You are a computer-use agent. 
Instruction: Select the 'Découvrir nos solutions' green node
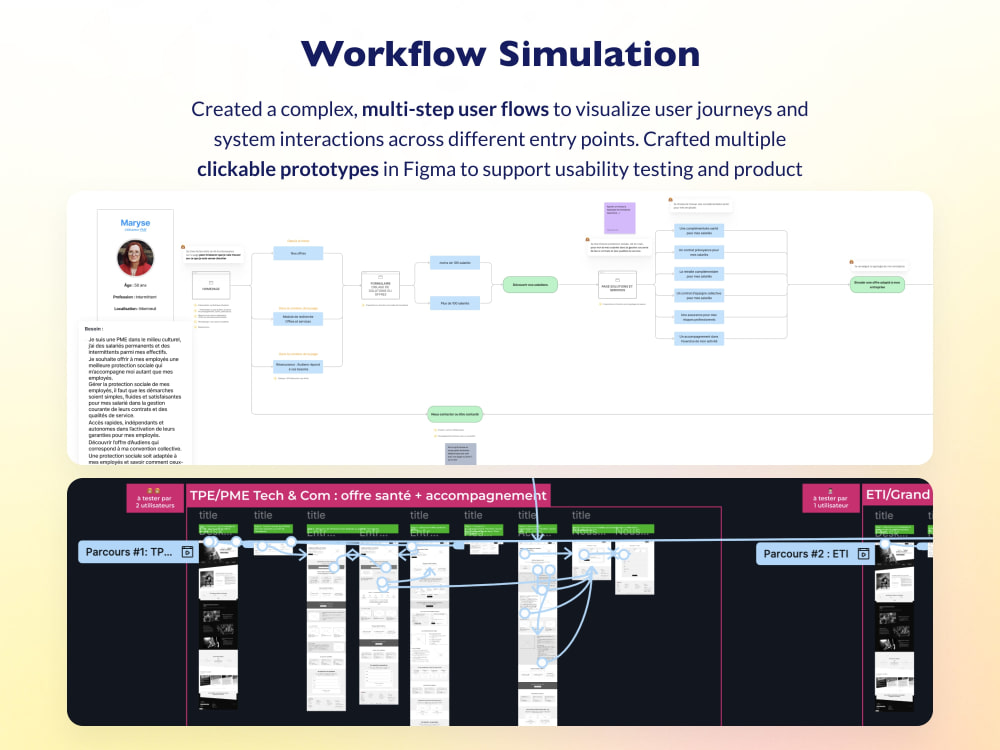pyautogui.click(x=530, y=284)
